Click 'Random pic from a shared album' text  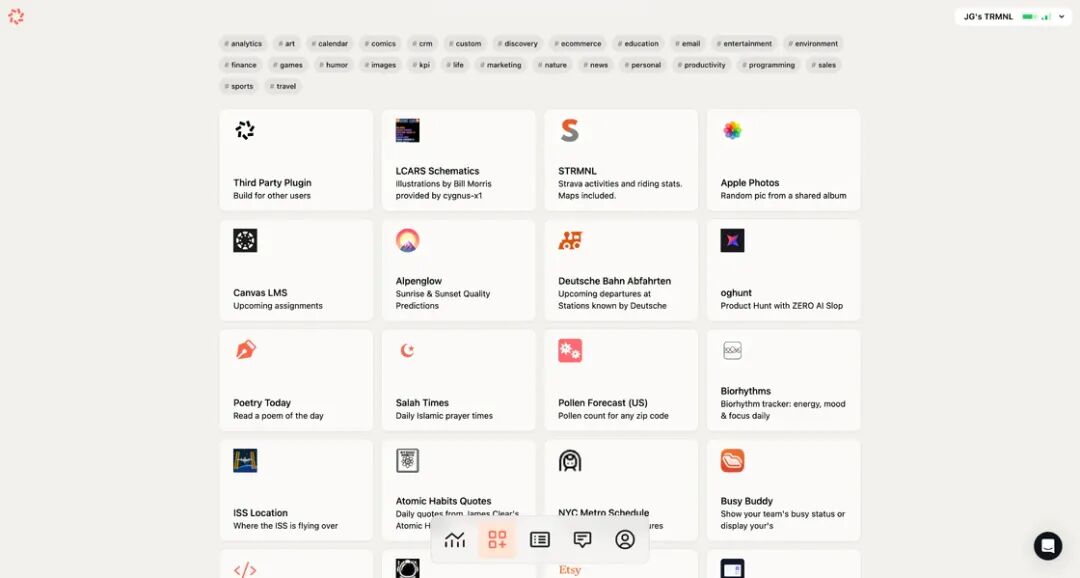click(x=783, y=196)
